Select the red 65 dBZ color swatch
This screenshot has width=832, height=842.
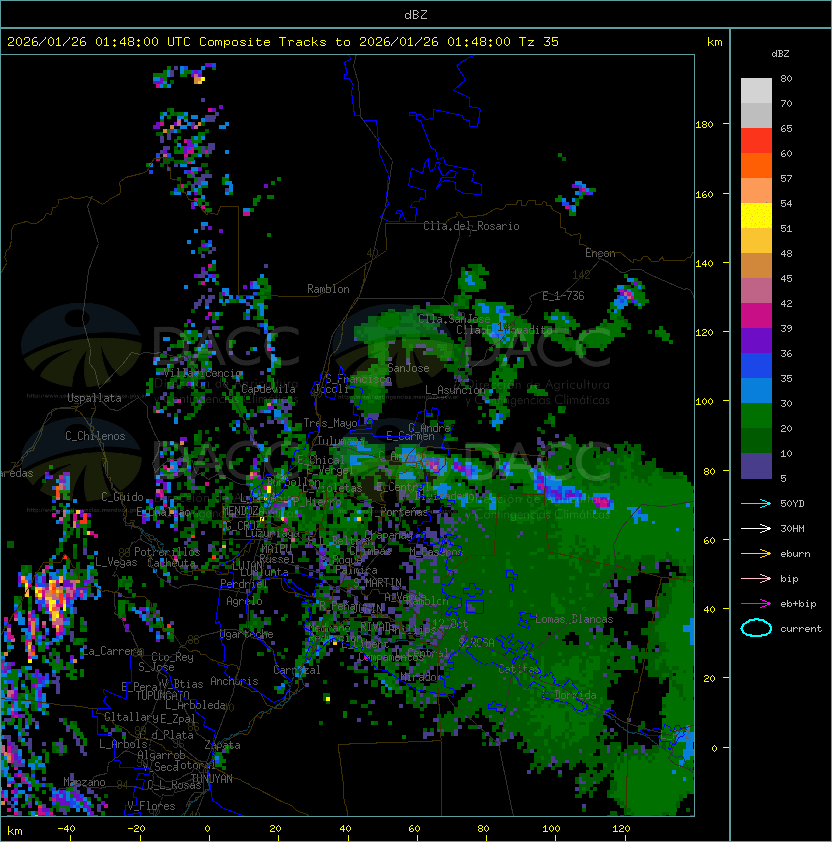point(756,140)
